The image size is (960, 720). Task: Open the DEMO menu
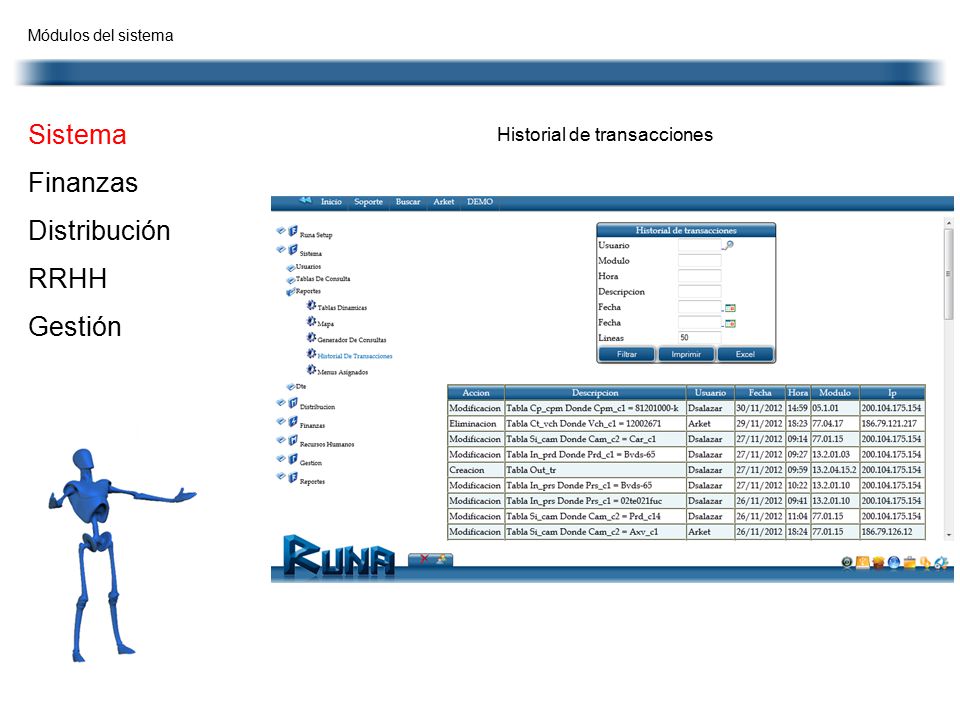click(x=480, y=201)
